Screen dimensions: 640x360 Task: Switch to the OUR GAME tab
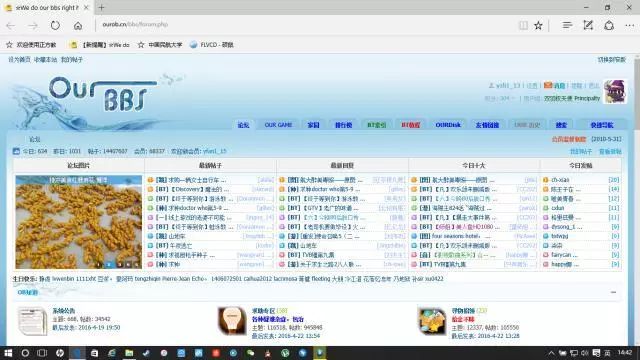coord(278,125)
